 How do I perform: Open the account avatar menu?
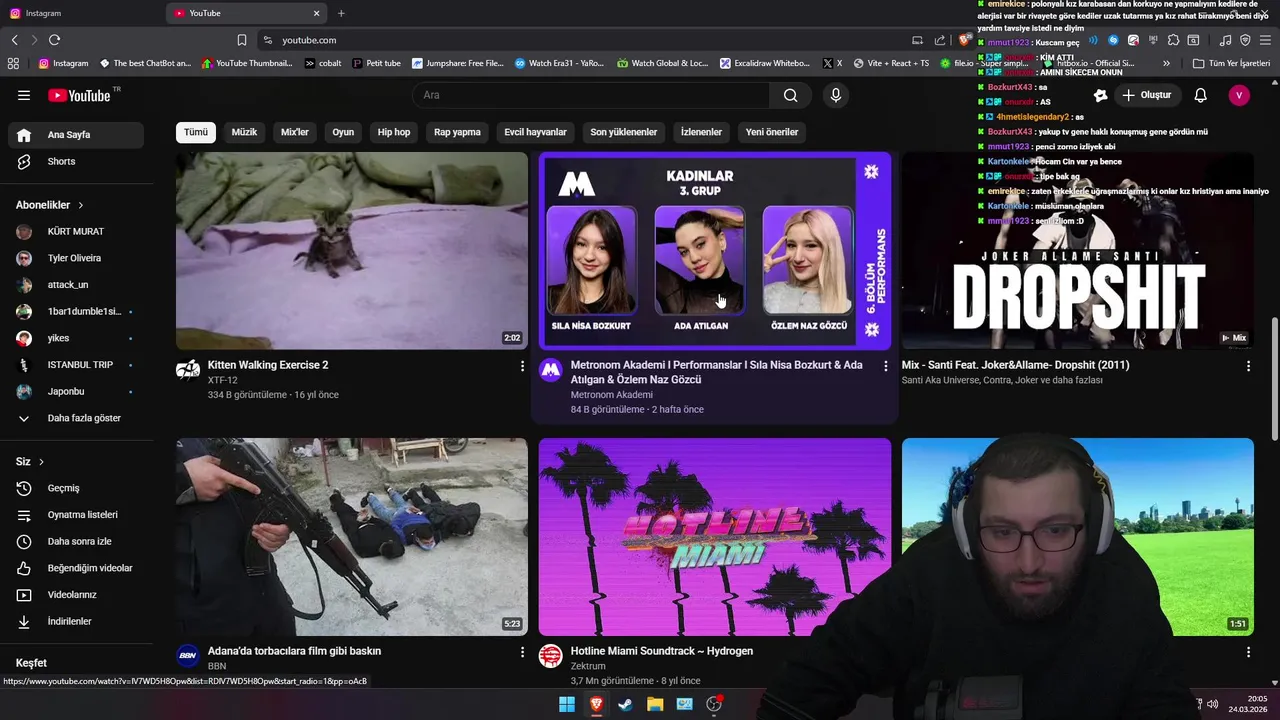(x=1239, y=95)
